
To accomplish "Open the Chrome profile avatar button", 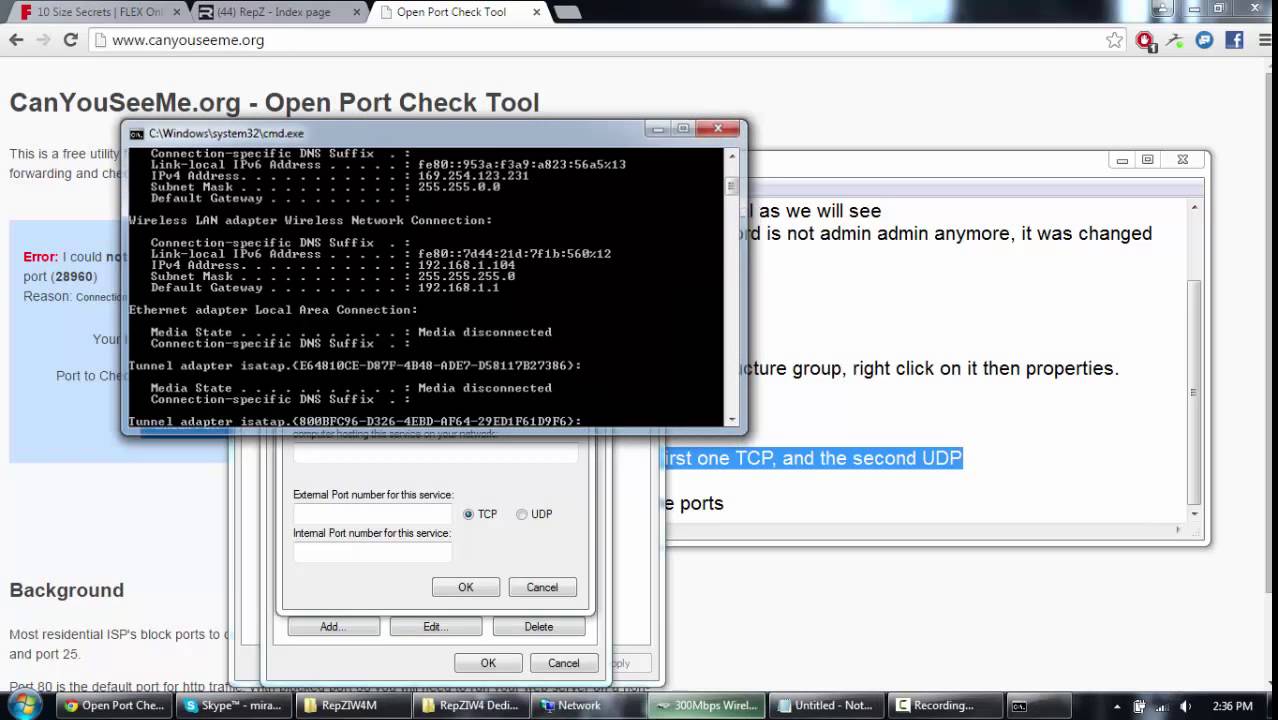I will 1161,8.
